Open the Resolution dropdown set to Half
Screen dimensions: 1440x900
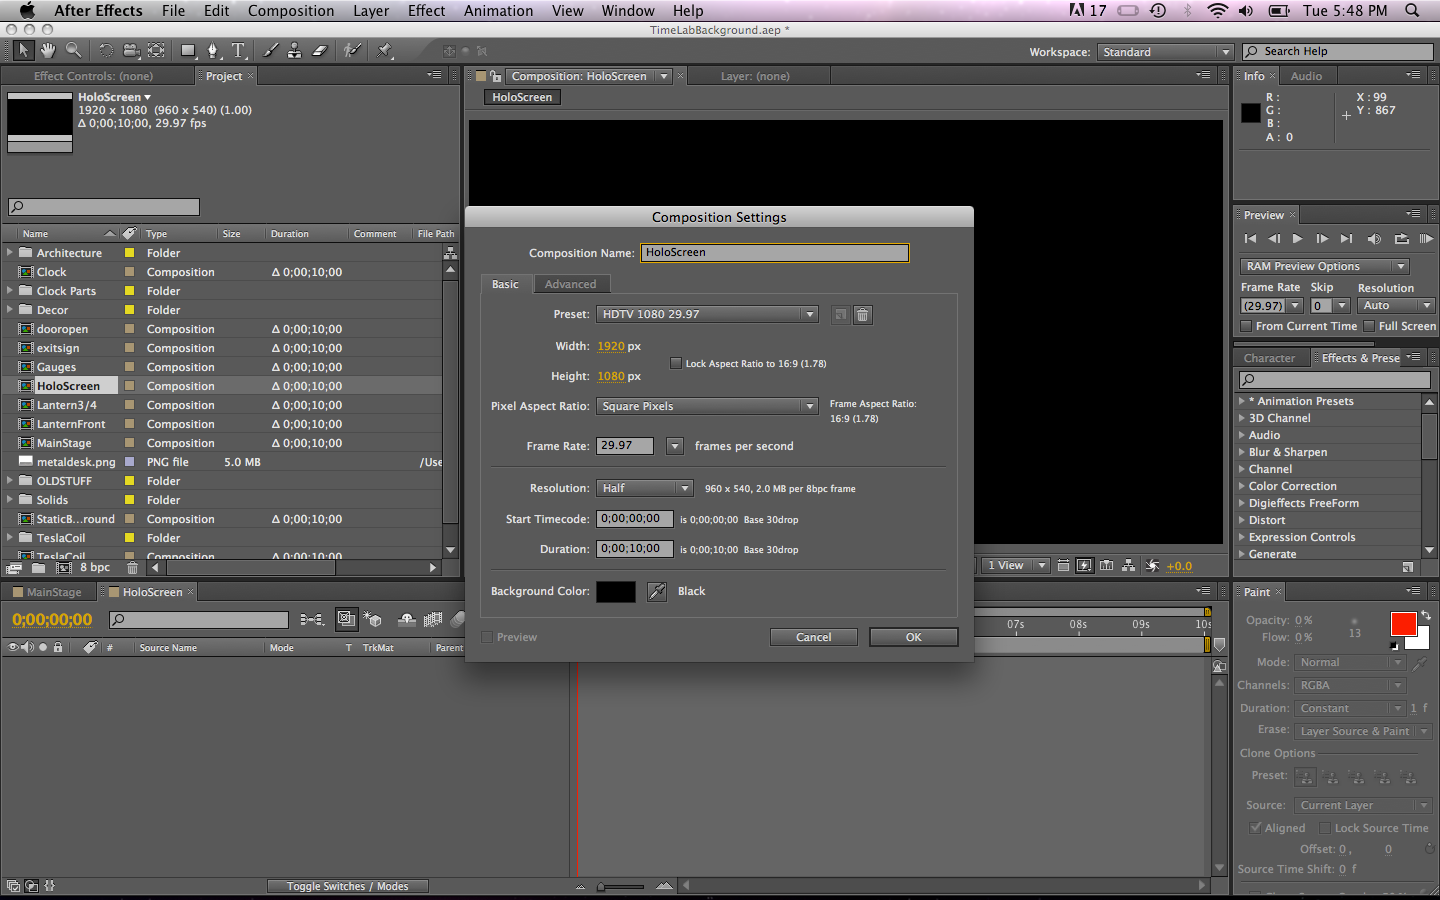pyautogui.click(x=645, y=488)
